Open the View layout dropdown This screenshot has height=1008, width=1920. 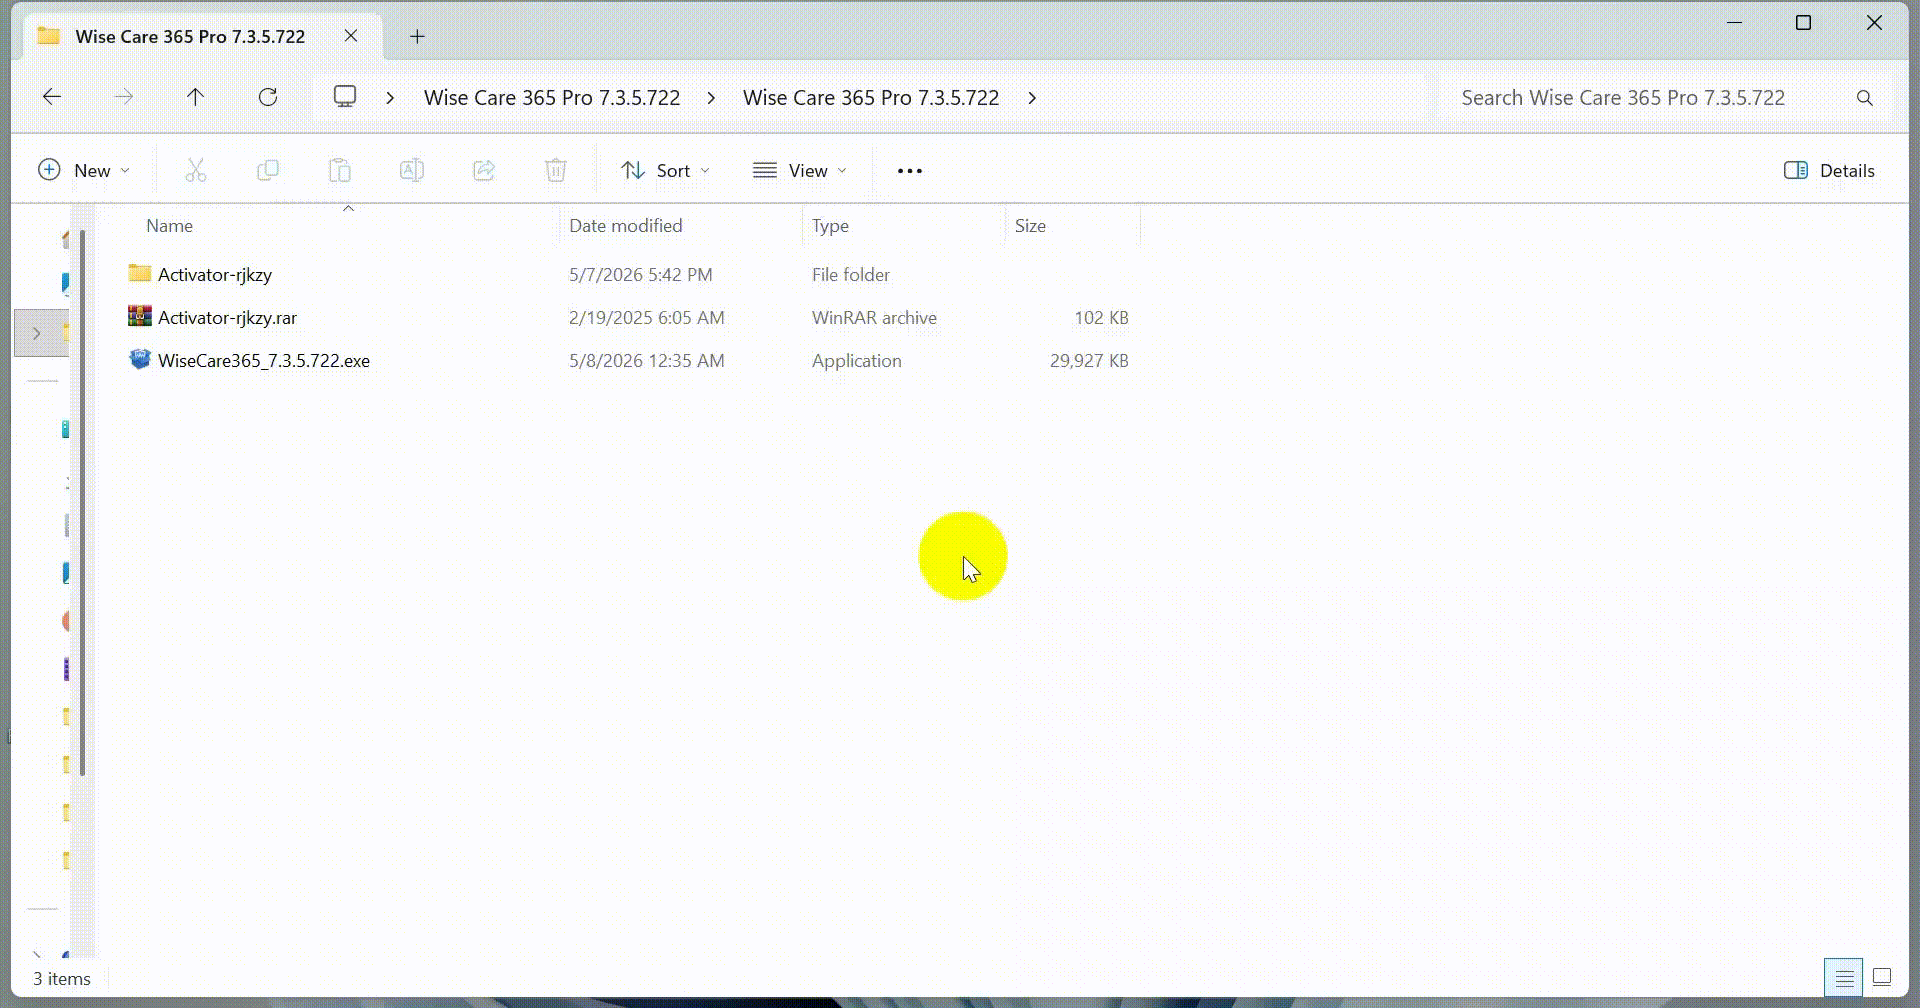[x=800, y=171]
